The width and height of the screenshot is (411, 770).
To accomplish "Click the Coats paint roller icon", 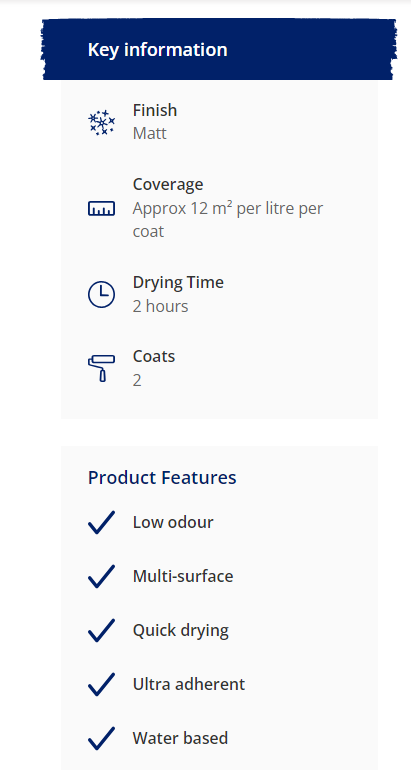I will tap(102, 368).
